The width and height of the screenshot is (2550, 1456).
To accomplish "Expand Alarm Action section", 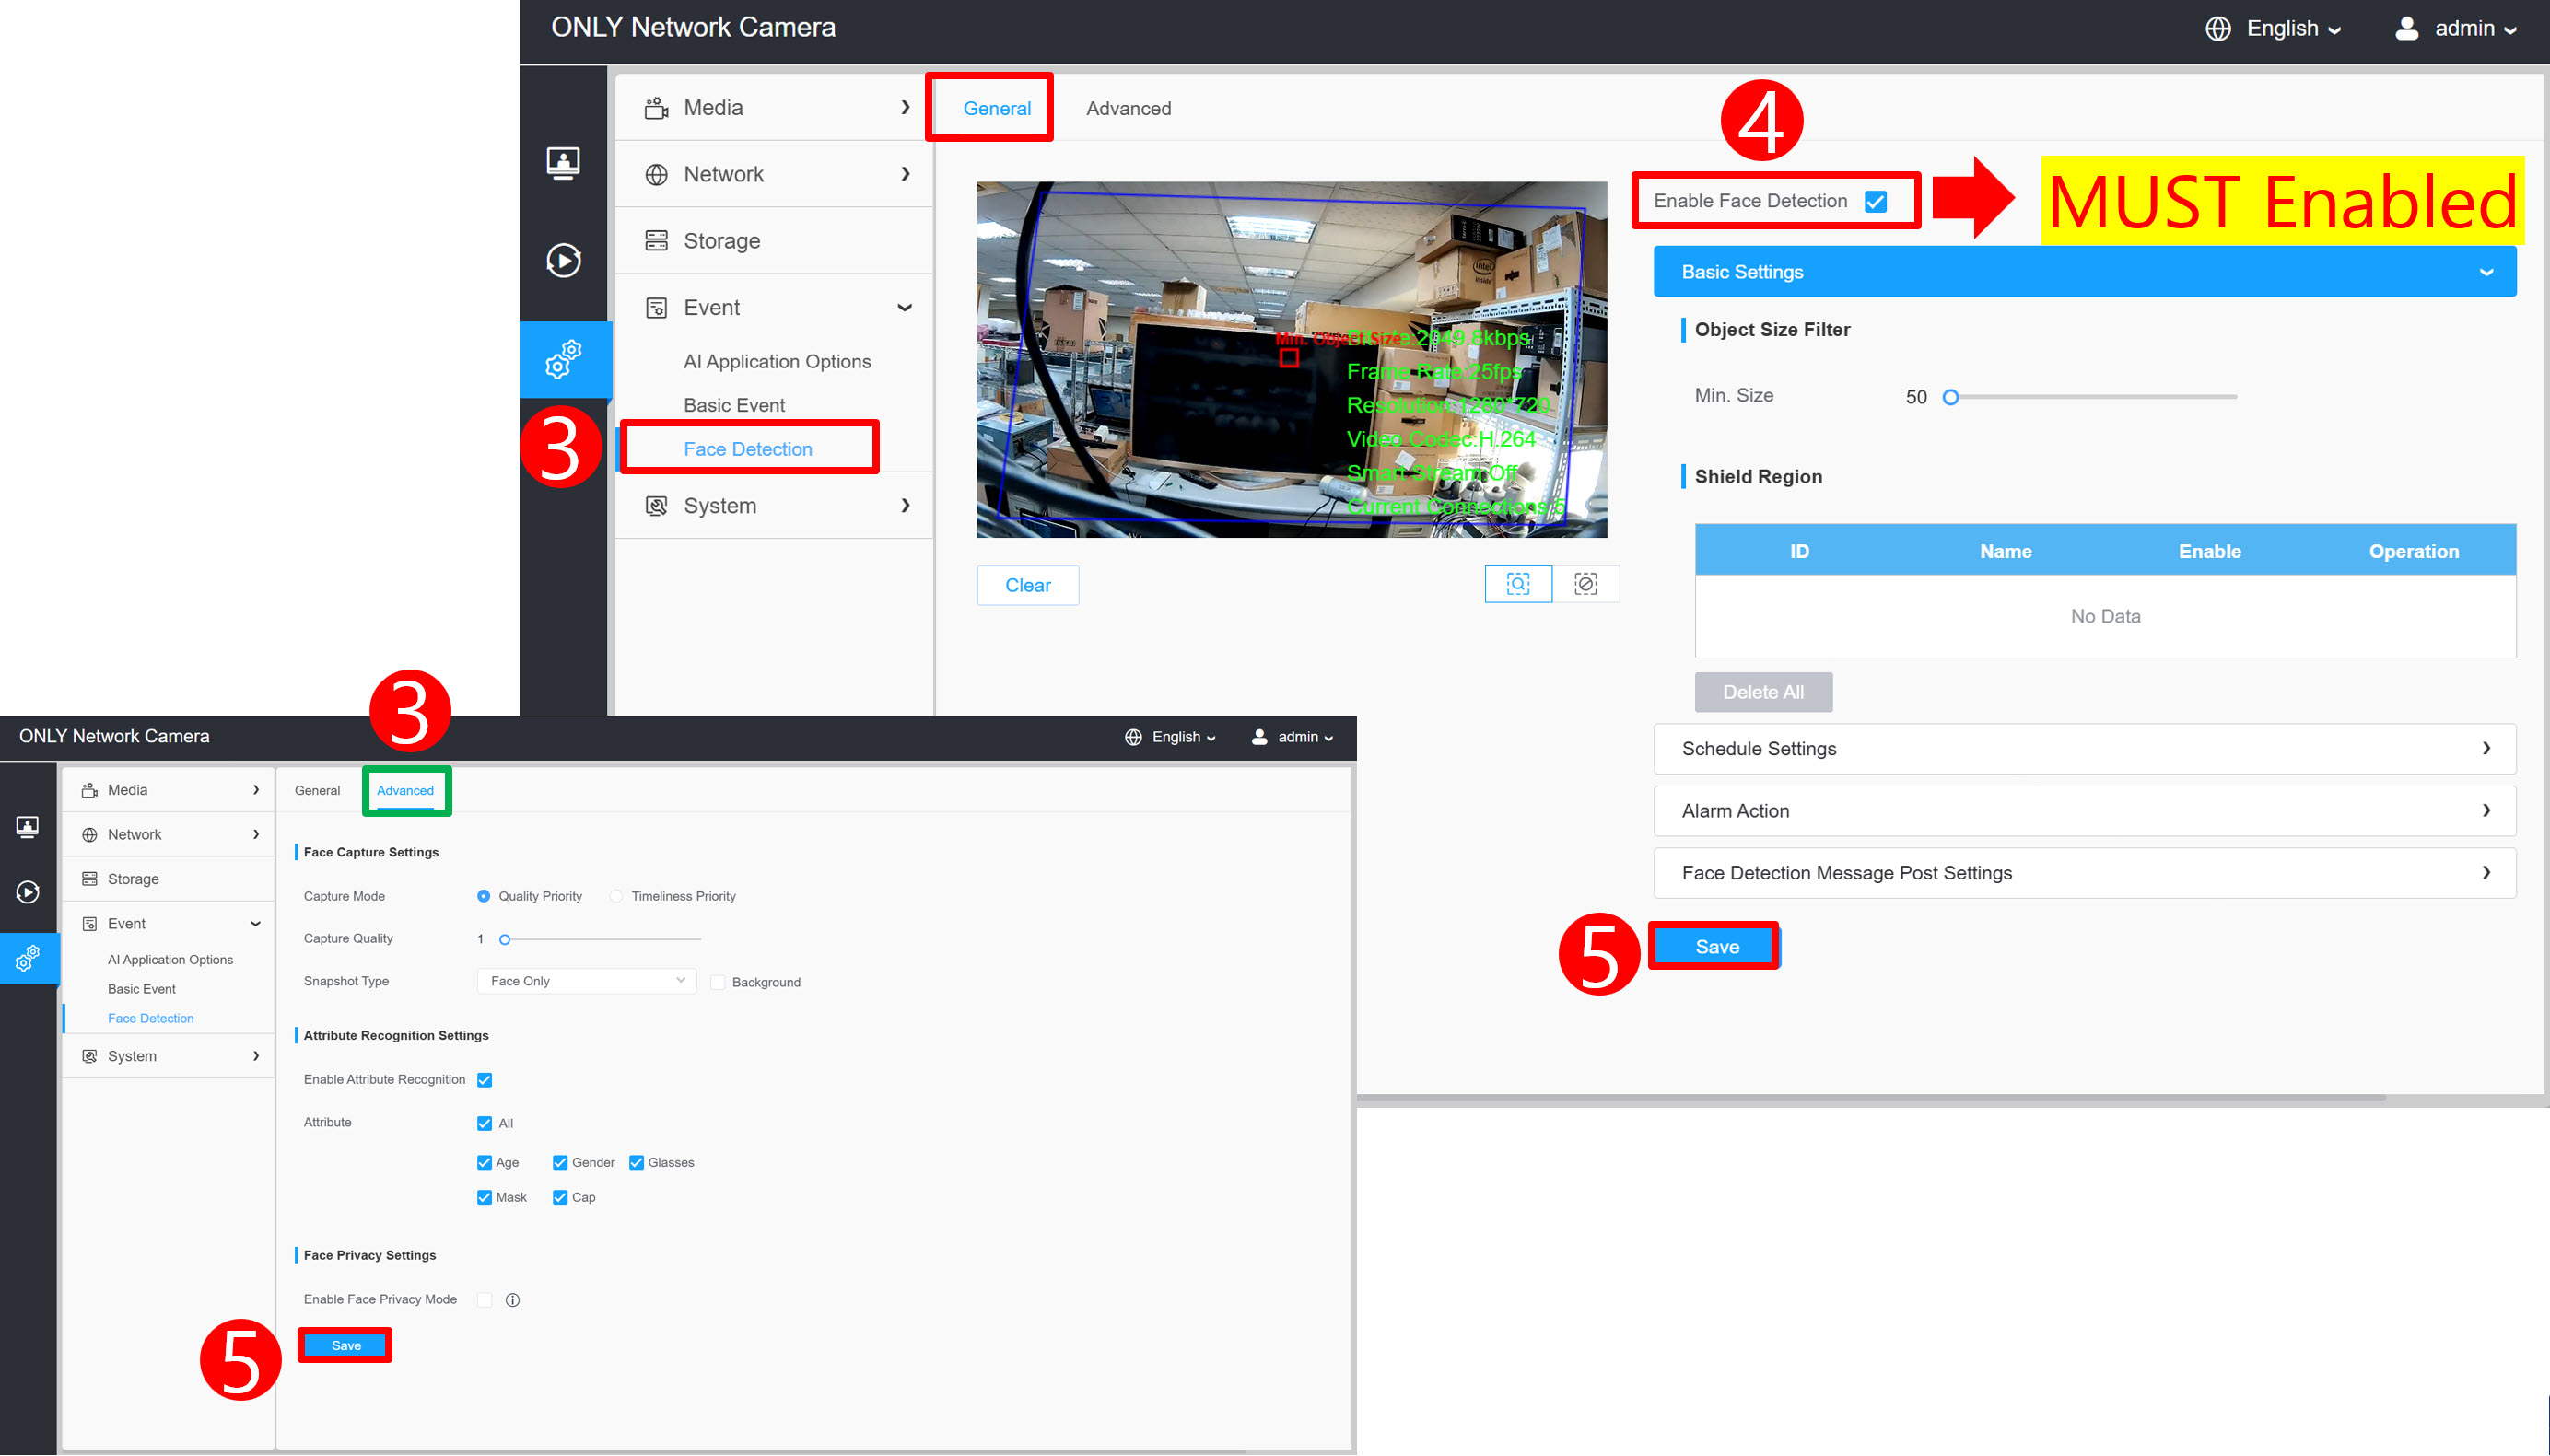I will (2085, 811).
